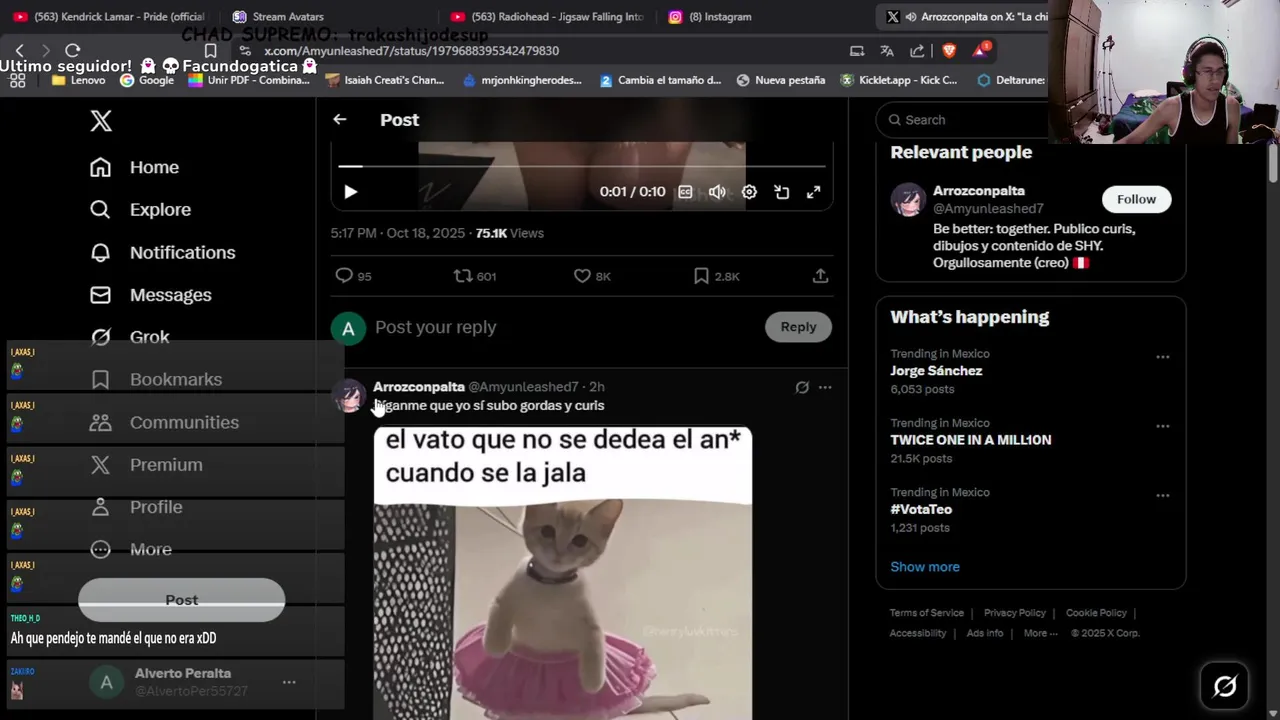The width and height of the screenshot is (1280, 720).
Task: Open browser translate icon
Action: (887, 50)
